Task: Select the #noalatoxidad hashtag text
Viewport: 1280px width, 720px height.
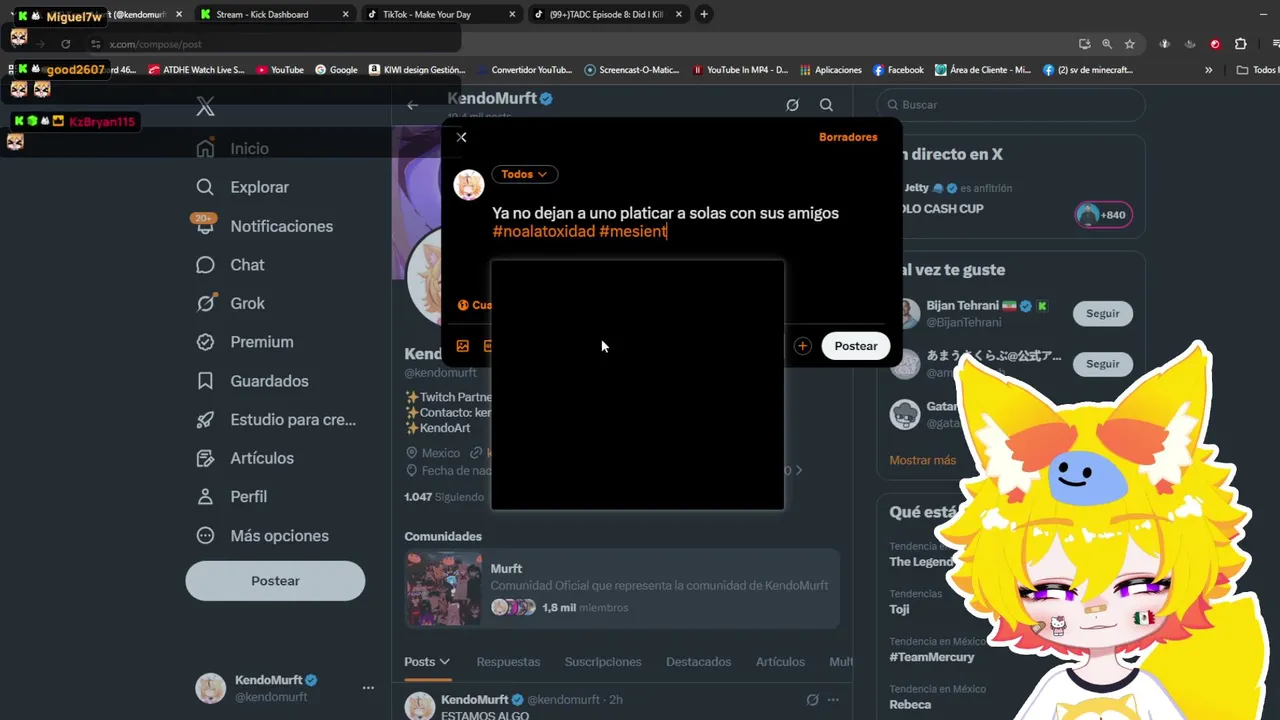Action: [x=543, y=231]
